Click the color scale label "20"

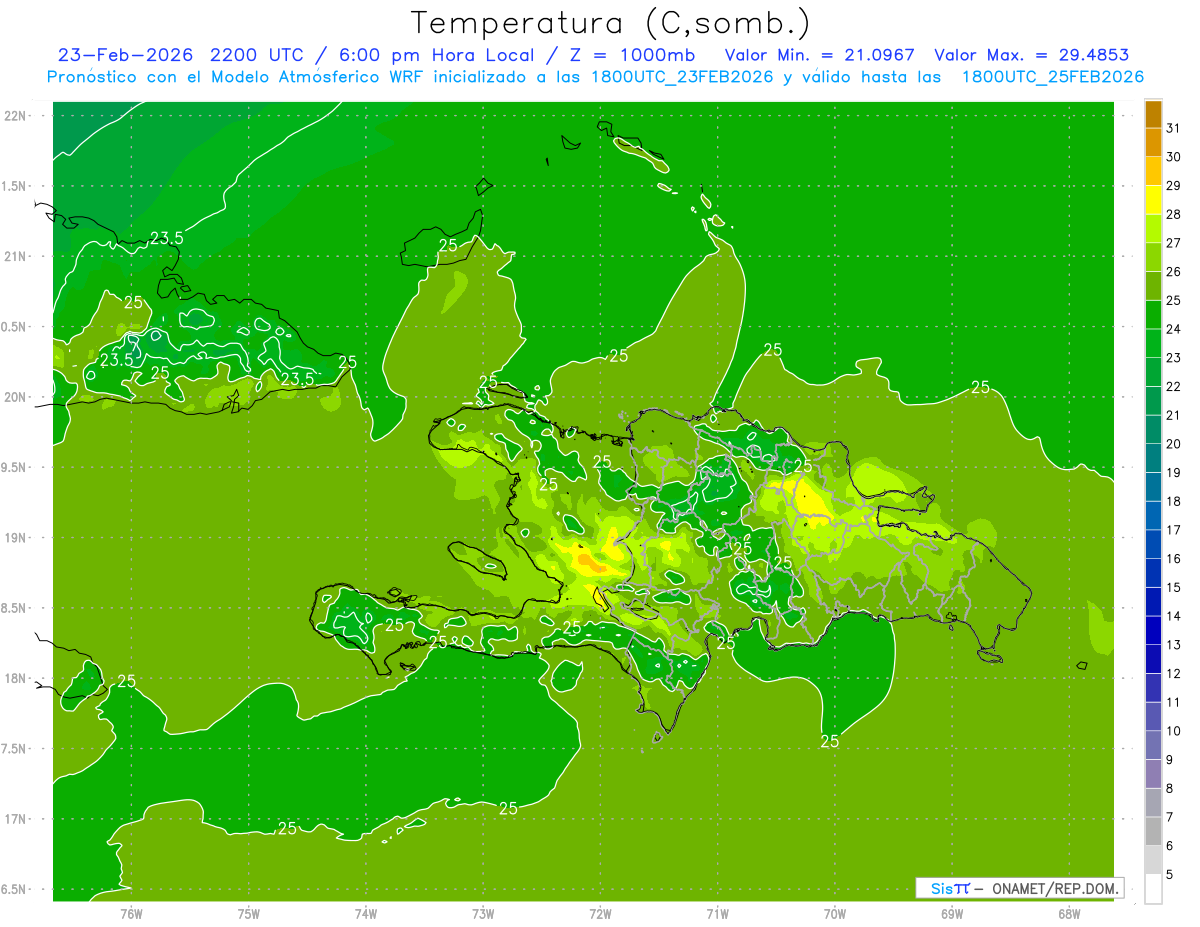(1173, 443)
